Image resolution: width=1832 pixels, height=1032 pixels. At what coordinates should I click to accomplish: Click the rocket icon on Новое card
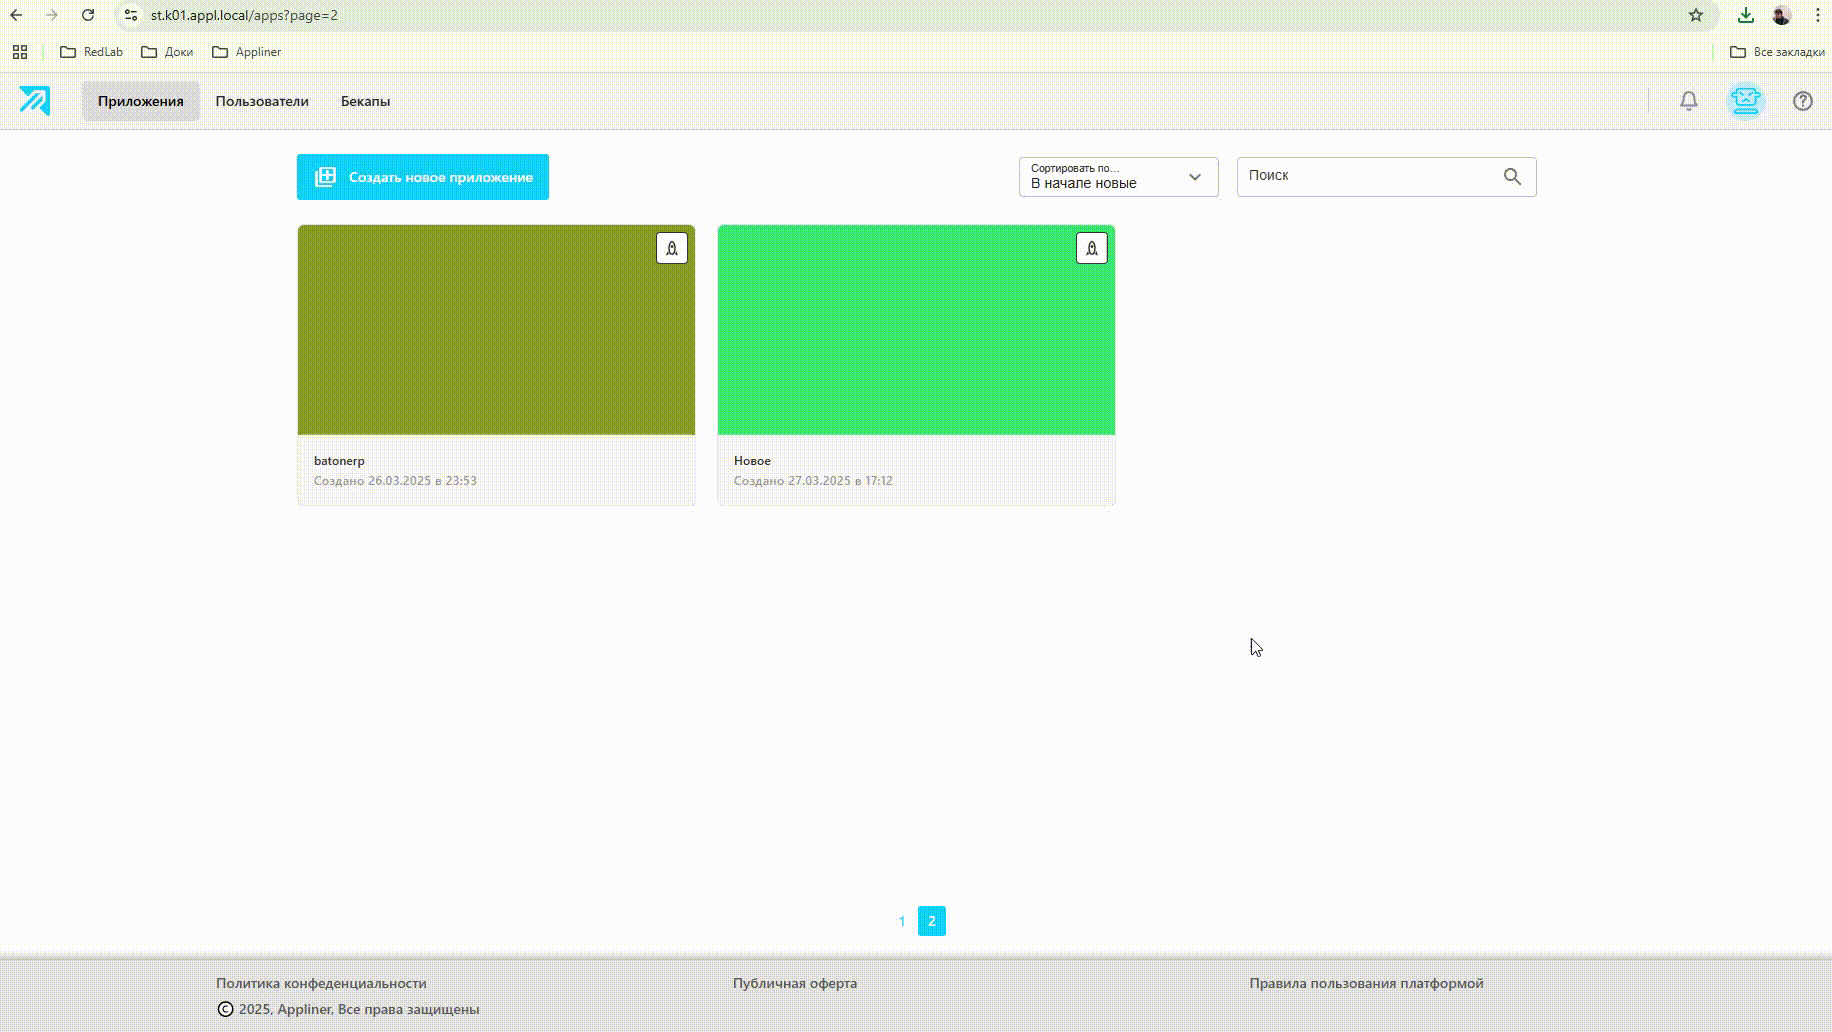pyautogui.click(x=1091, y=248)
